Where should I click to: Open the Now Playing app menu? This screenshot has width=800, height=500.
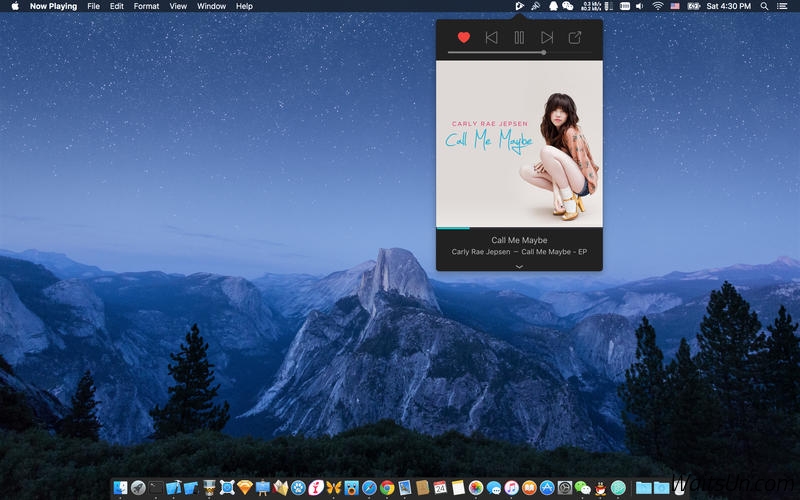tap(54, 6)
